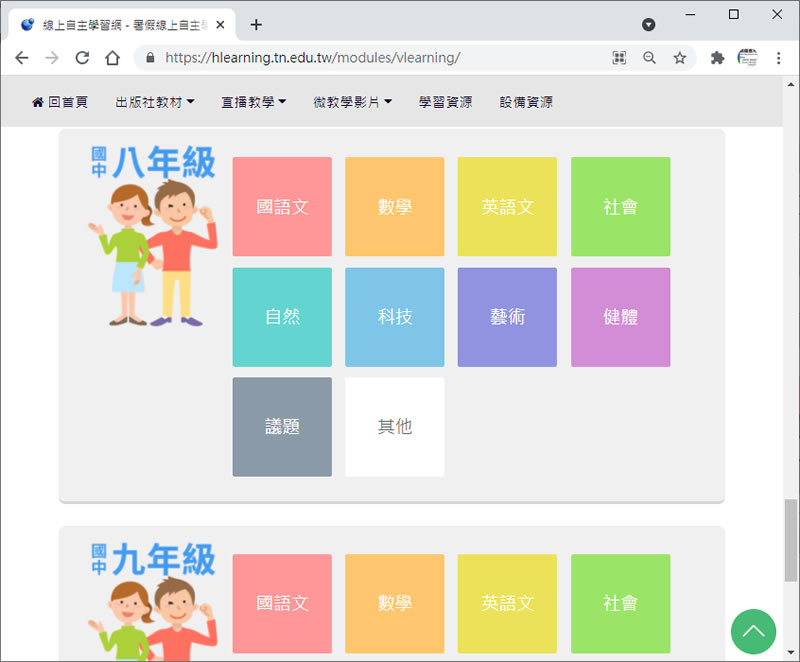Click the scrollbar up arrow
Viewport: 800px width, 662px height.
790,85
